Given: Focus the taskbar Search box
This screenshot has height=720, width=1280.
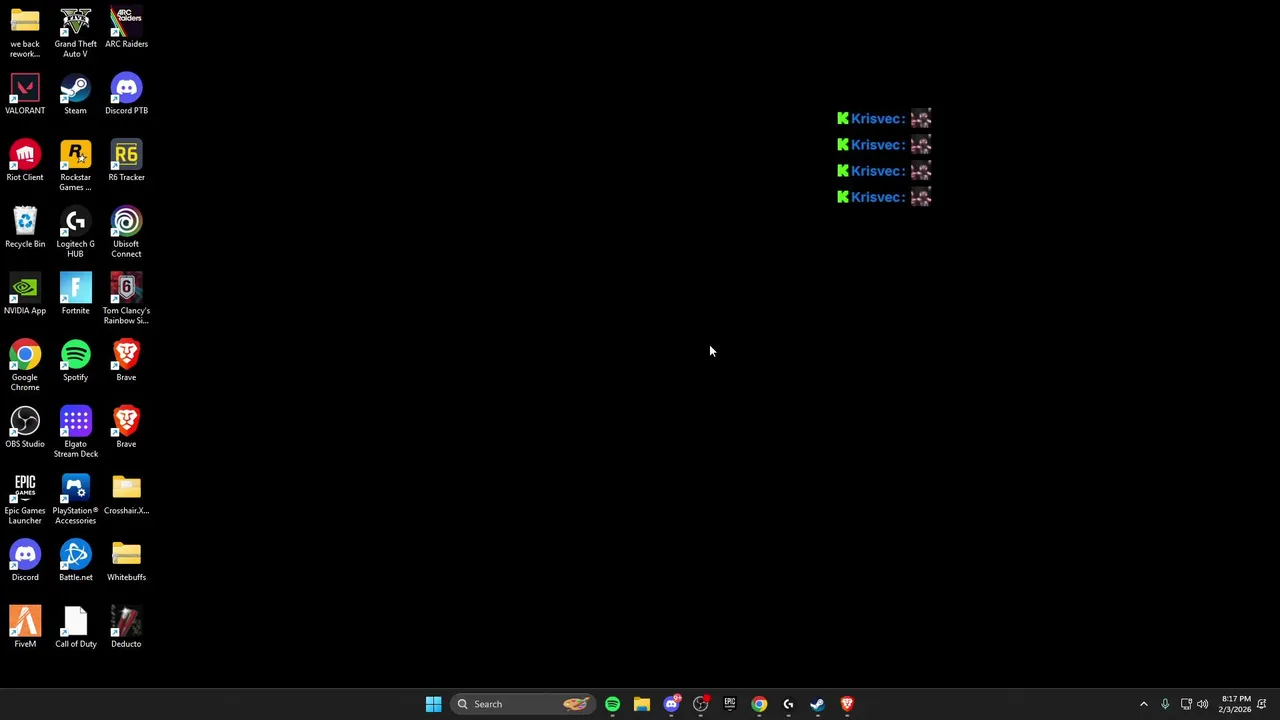Looking at the screenshot, I should 522,704.
